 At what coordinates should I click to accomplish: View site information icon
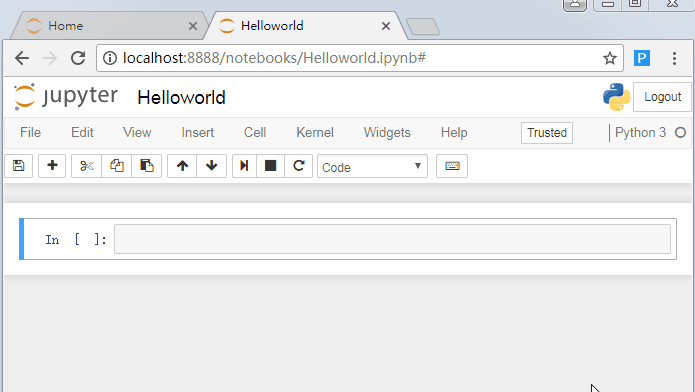point(110,58)
